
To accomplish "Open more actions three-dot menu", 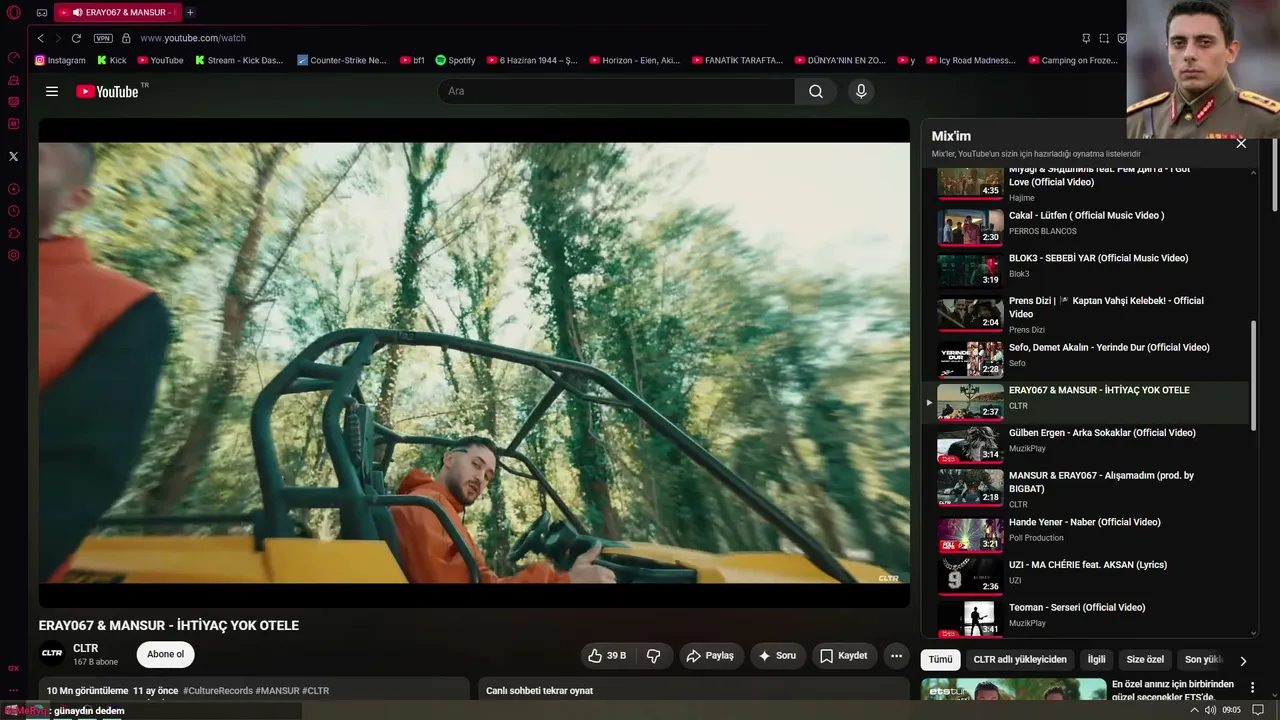I will pos(896,656).
